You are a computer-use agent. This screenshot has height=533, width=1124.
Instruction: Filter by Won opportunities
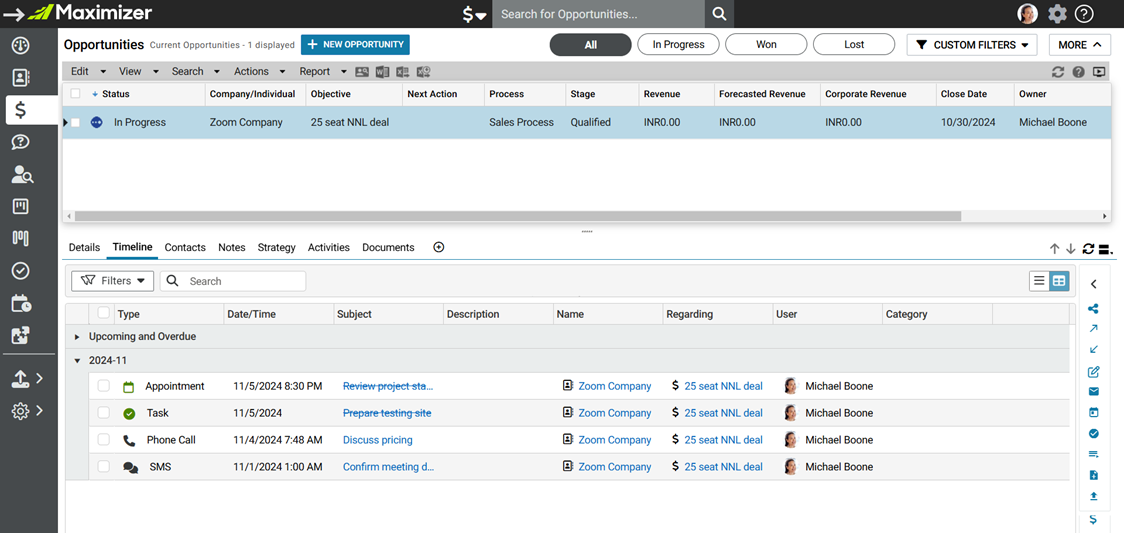tap(766, 44)
